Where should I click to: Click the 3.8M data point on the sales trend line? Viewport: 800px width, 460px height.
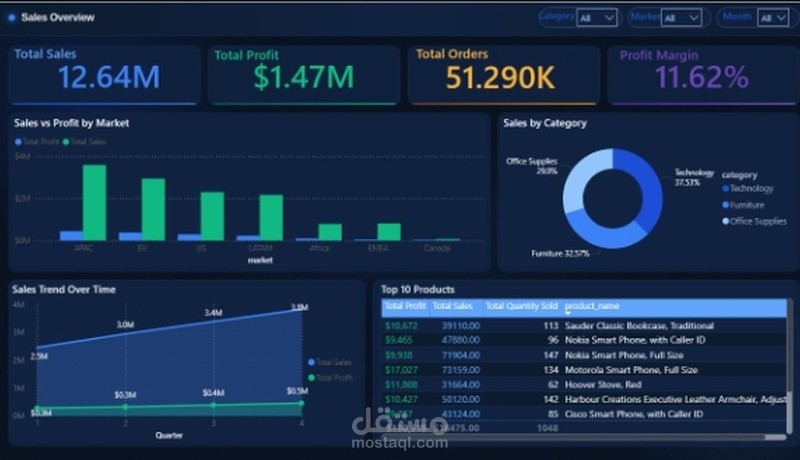click(302, 310)
